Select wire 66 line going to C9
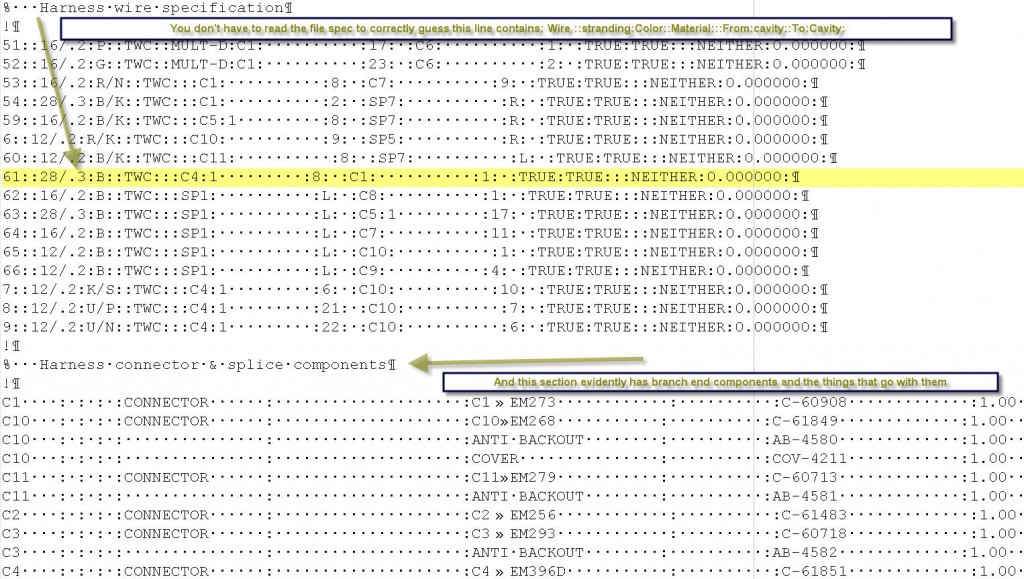The width and height of the screenshot is (1024, 579). [x=400, y=271]
